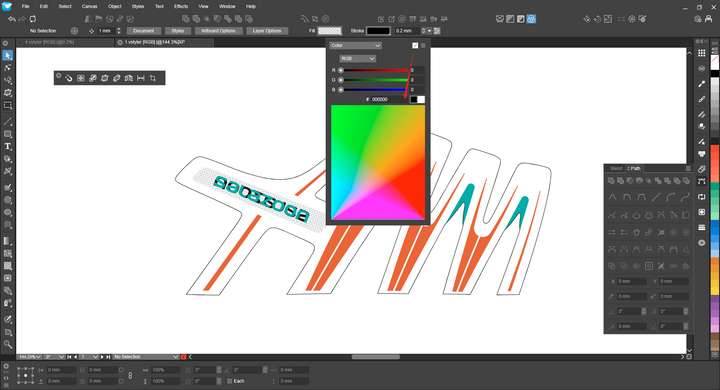Open the Effects menu
Viewport: 720px width, 390px height.
pyautogui.click(x=181, y=6)
